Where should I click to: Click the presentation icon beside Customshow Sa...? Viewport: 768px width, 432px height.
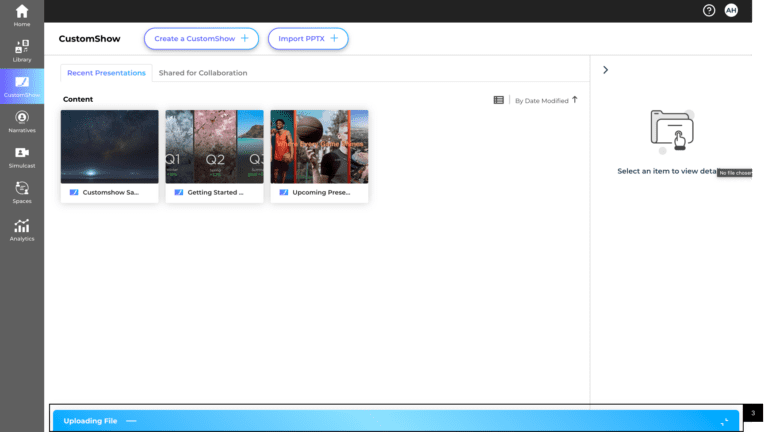(74, 192)
